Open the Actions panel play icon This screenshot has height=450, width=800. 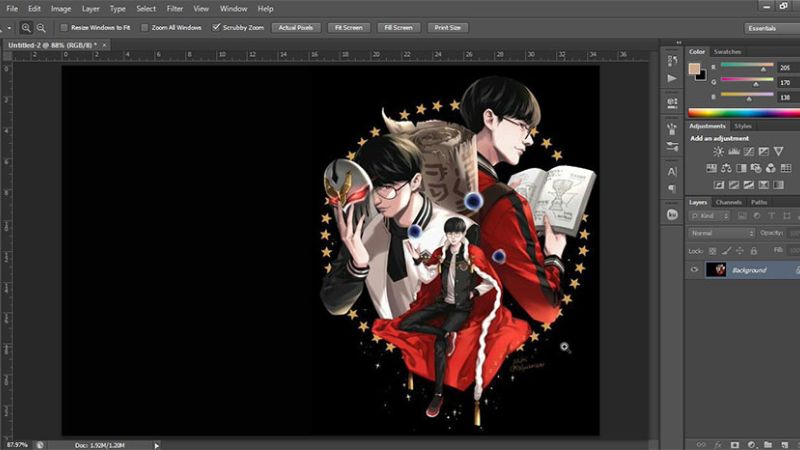point(672,78)
